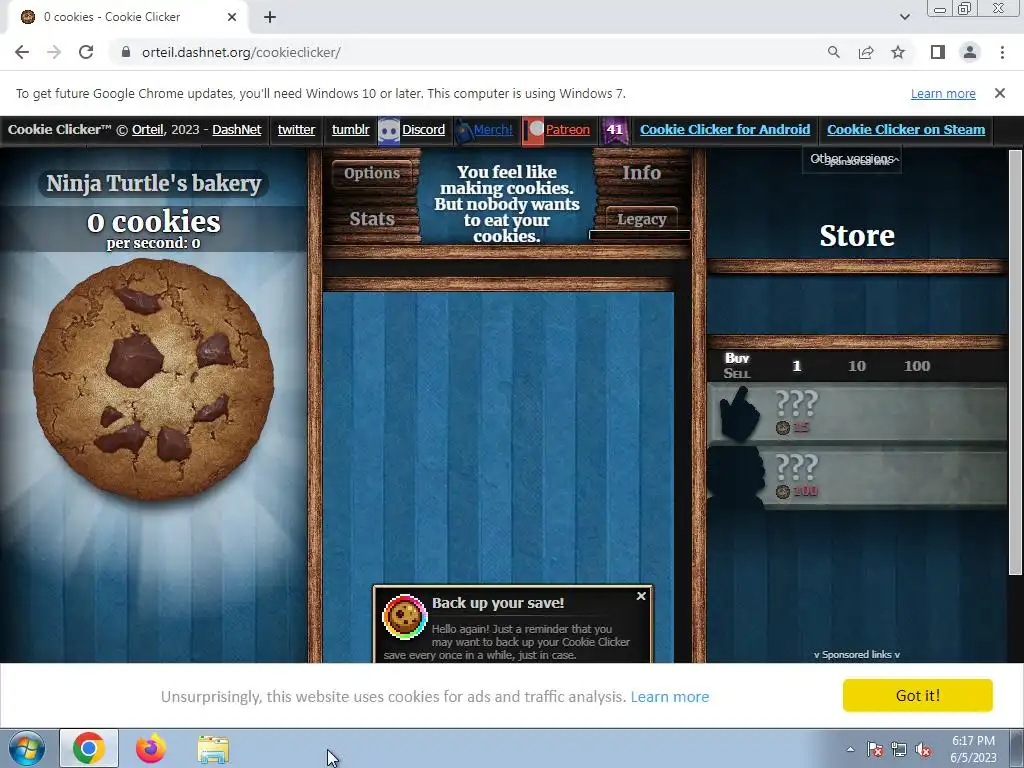Image resolution: width=1024 pixels, height=768 pixels.
Task: Share this page icon
Action: point(866,52)
